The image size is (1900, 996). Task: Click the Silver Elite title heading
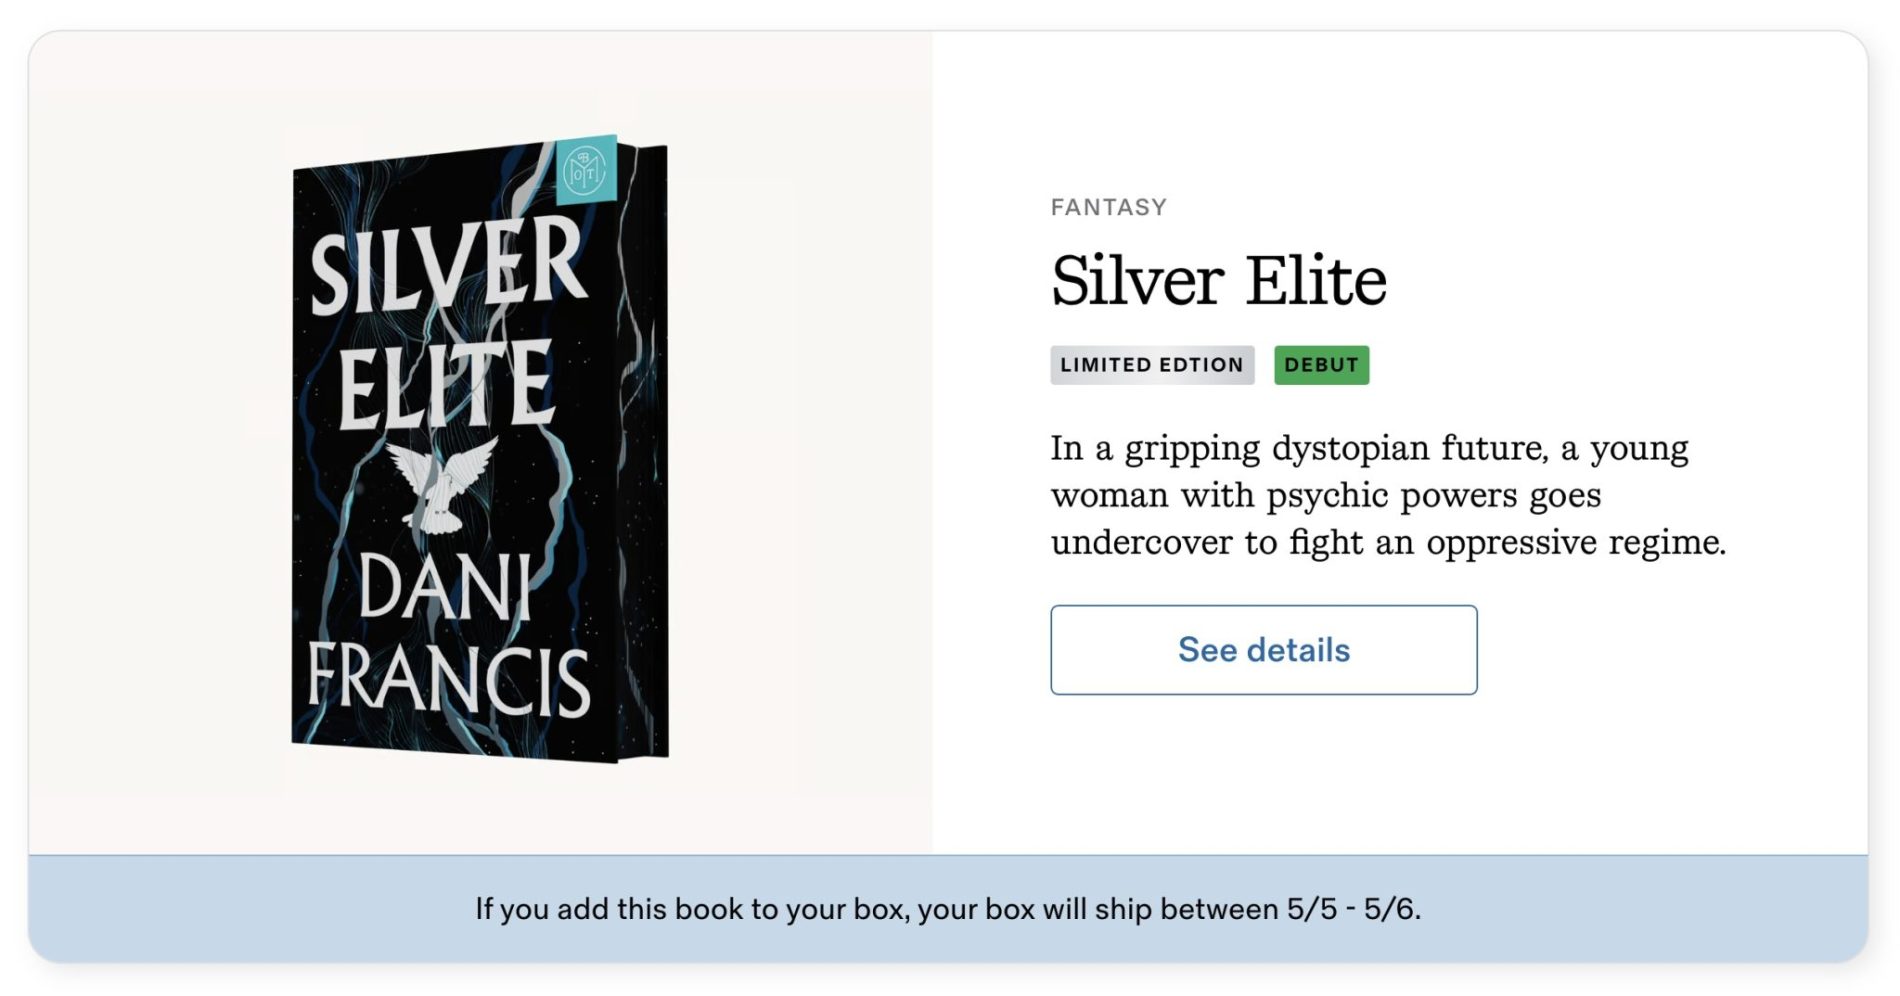(1218, 280)
